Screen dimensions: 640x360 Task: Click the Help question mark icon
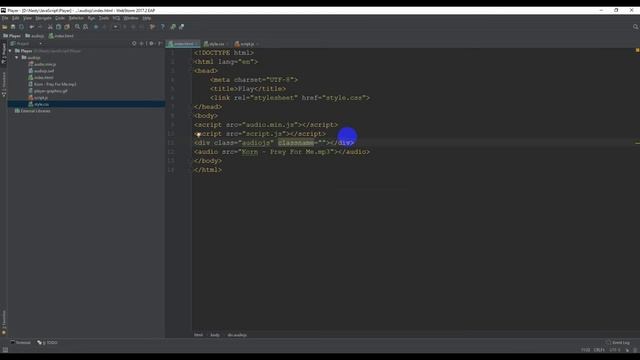[x=162, y=27]
